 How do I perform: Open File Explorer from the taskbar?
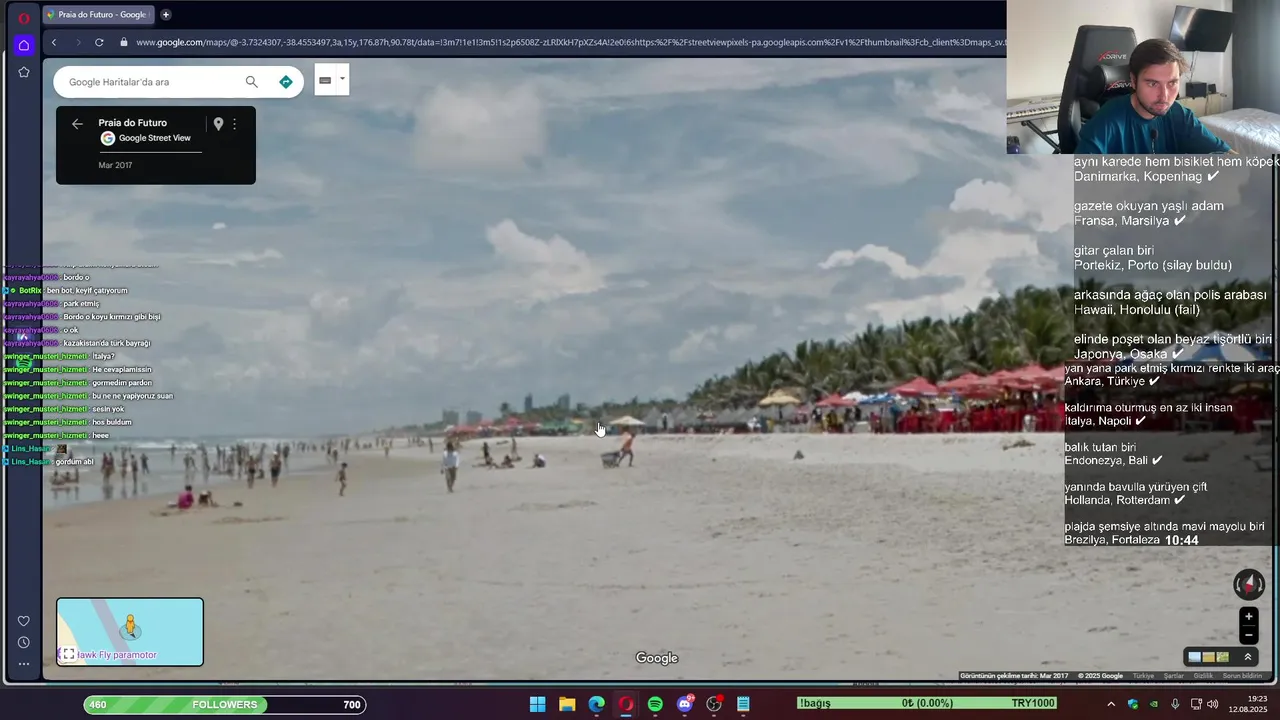[x=567, y=704]
